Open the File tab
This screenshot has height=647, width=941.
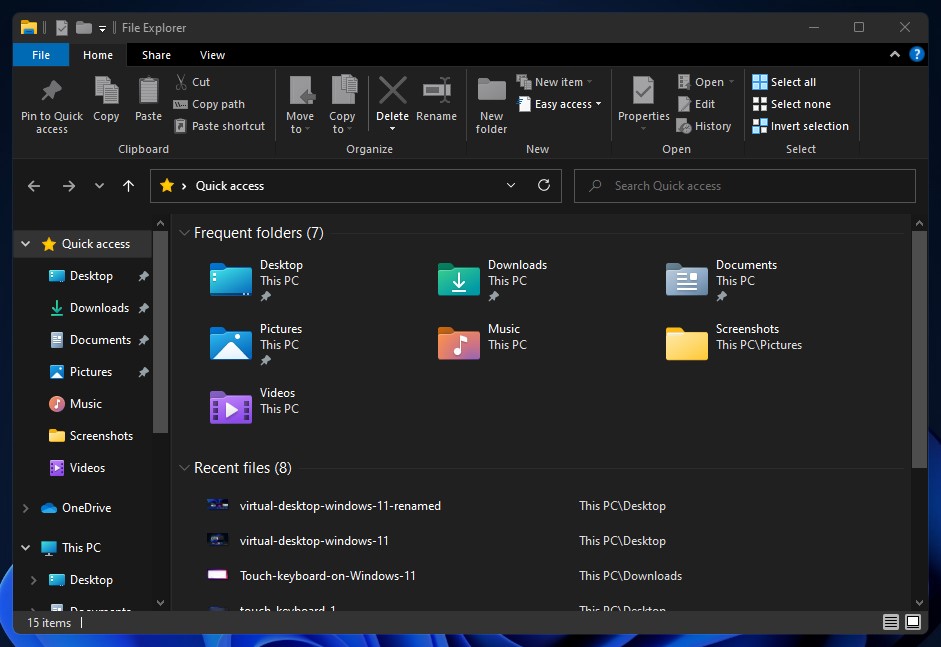[41, 55]
